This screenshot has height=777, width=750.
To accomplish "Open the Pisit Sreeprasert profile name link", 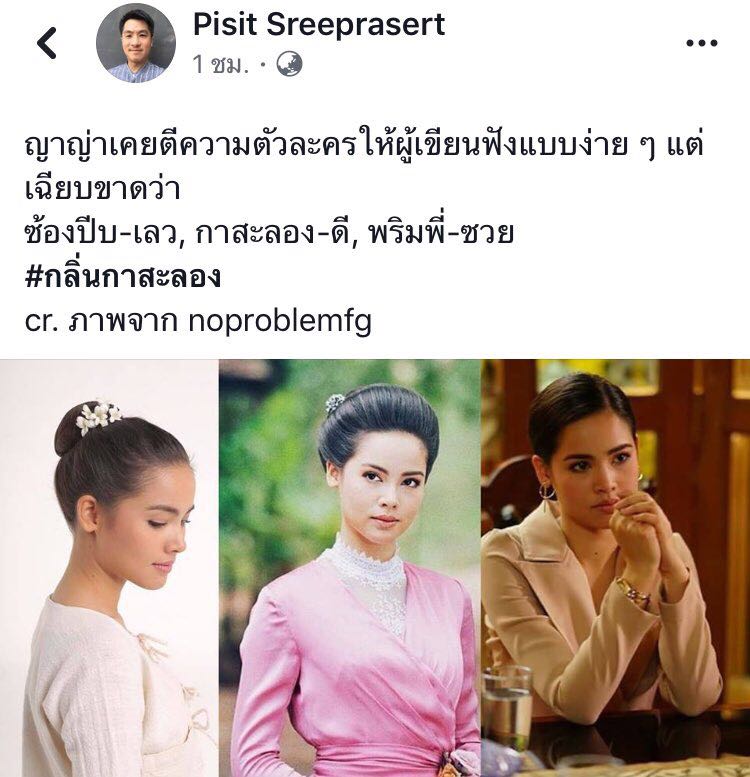I will tap(319, 24).
